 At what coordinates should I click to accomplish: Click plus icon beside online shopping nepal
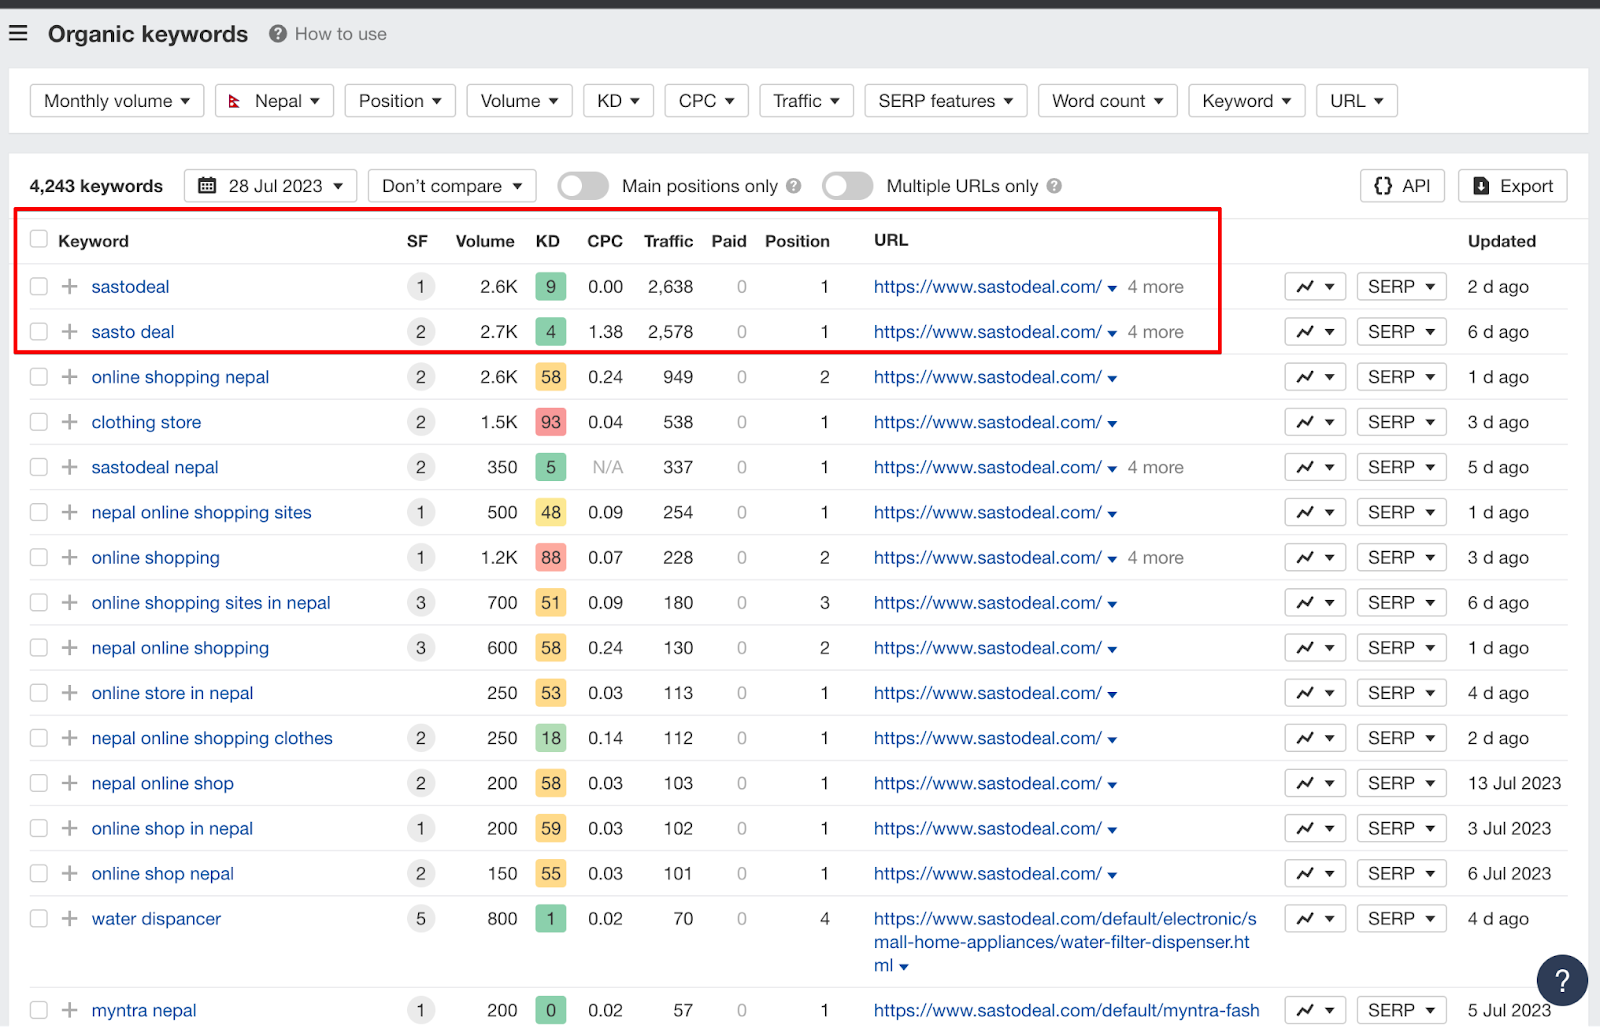[69, 377]
